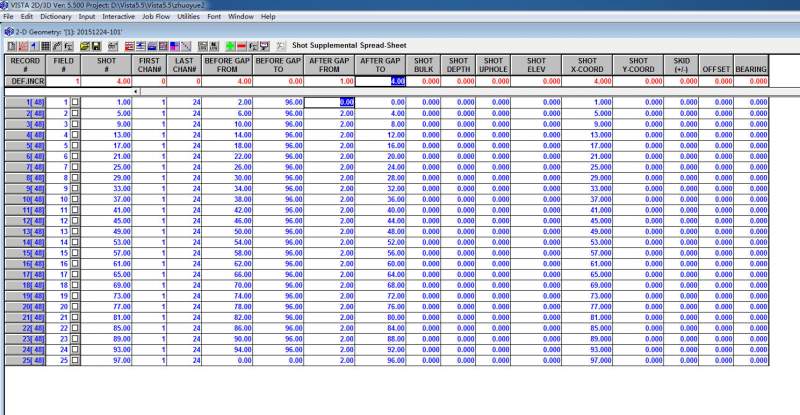
Task: Click the BEARING column header
Action: click(x=751, y=65)
